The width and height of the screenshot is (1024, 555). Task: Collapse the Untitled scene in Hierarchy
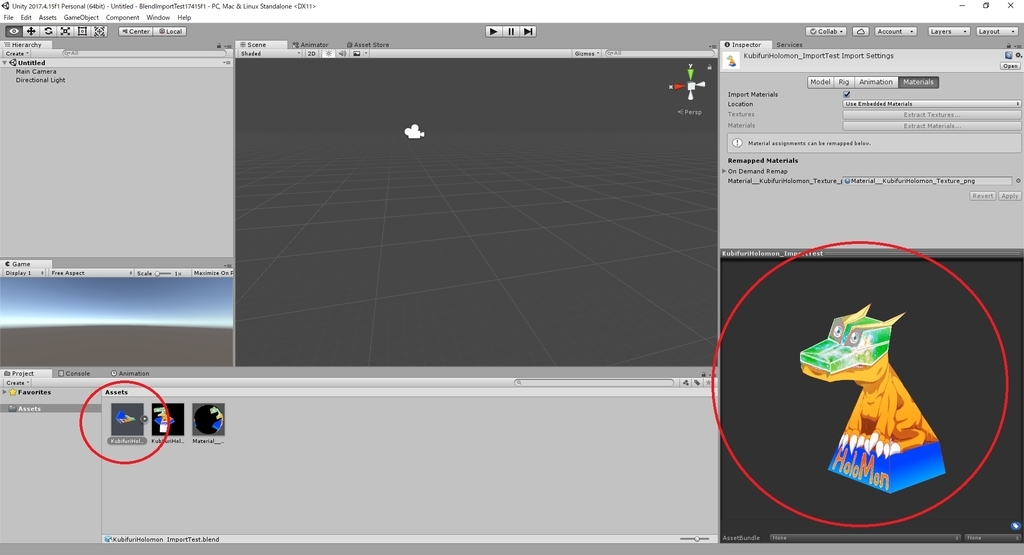(x=5, y=63)
